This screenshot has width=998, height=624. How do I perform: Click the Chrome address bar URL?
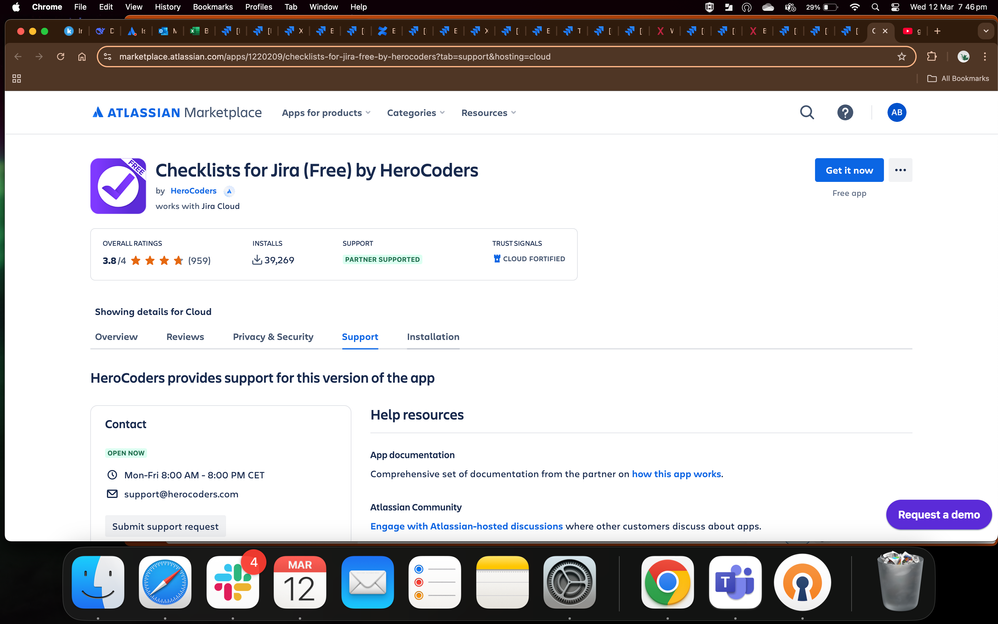tap(335, 57)
